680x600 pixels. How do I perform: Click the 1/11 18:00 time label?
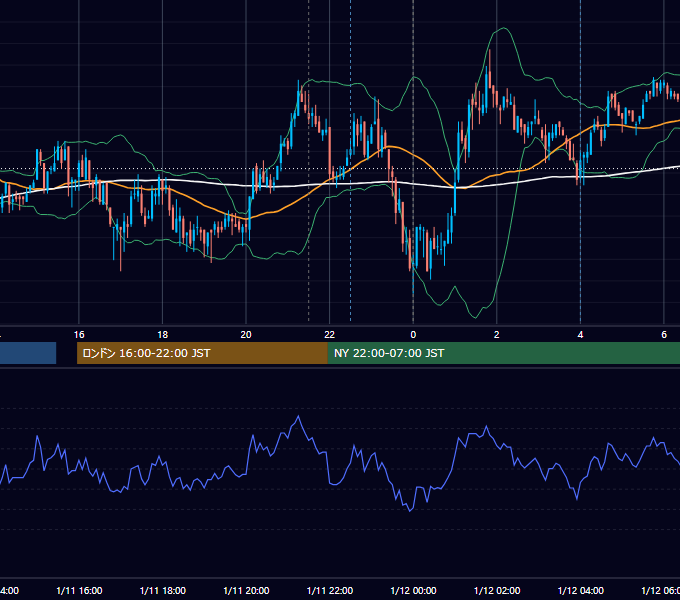coord(163,591)
